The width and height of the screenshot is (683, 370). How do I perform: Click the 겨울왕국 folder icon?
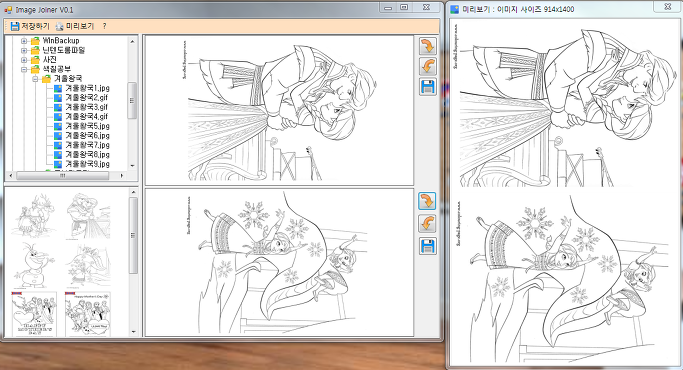click(x=46, y=79)
